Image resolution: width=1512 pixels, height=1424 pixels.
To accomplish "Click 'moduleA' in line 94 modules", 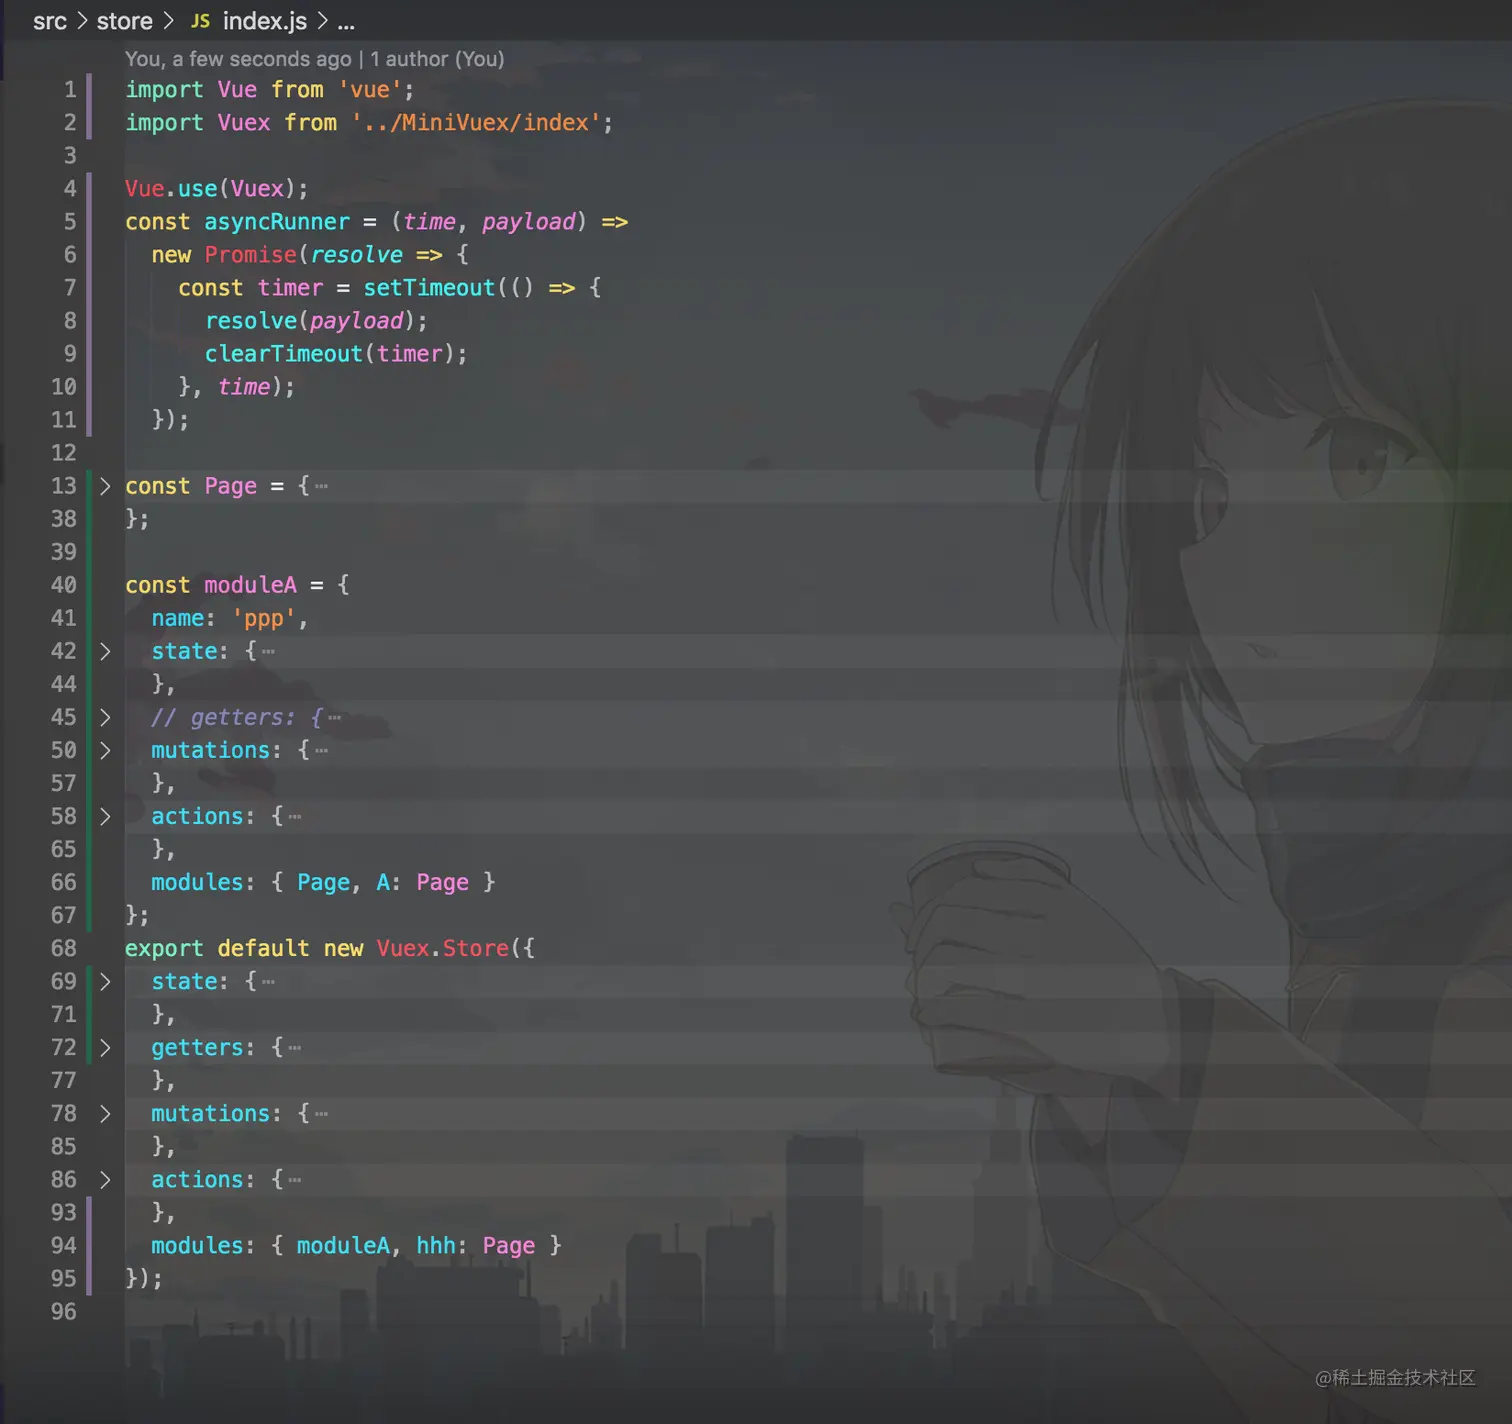I will coord(343,1245).
